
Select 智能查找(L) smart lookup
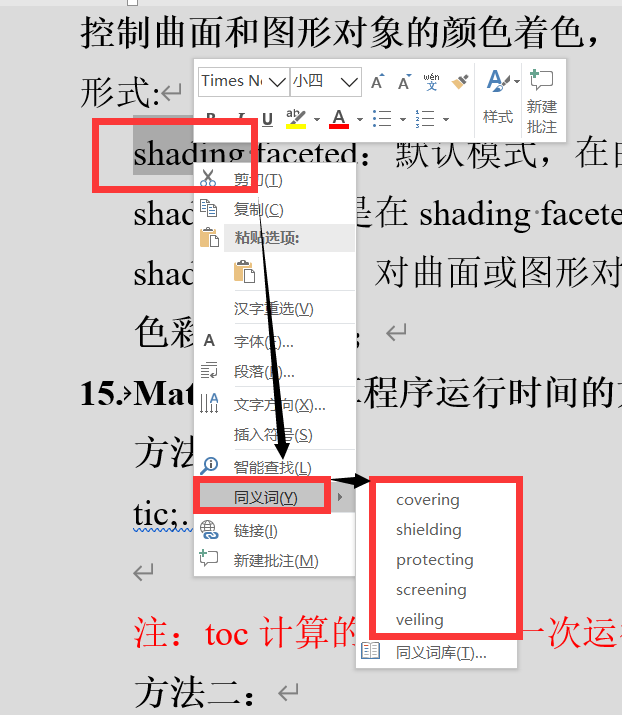point(274,467)
